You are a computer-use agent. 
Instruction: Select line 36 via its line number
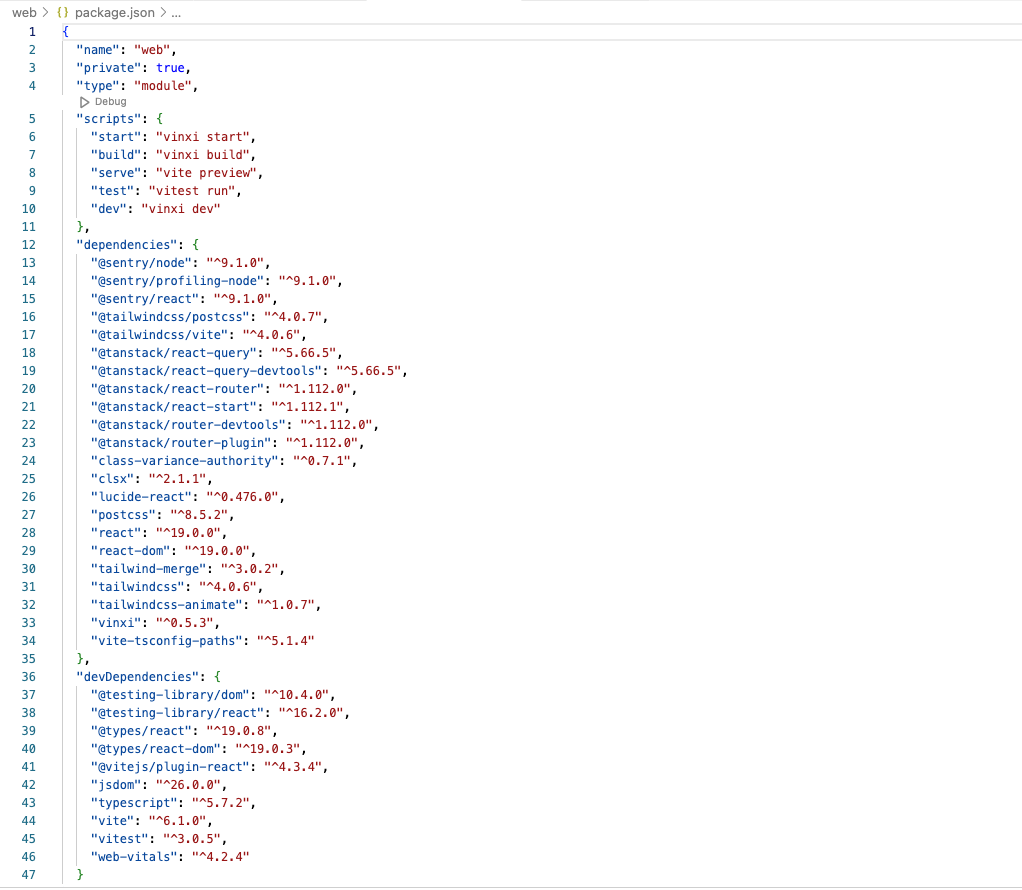coord(29,677)
